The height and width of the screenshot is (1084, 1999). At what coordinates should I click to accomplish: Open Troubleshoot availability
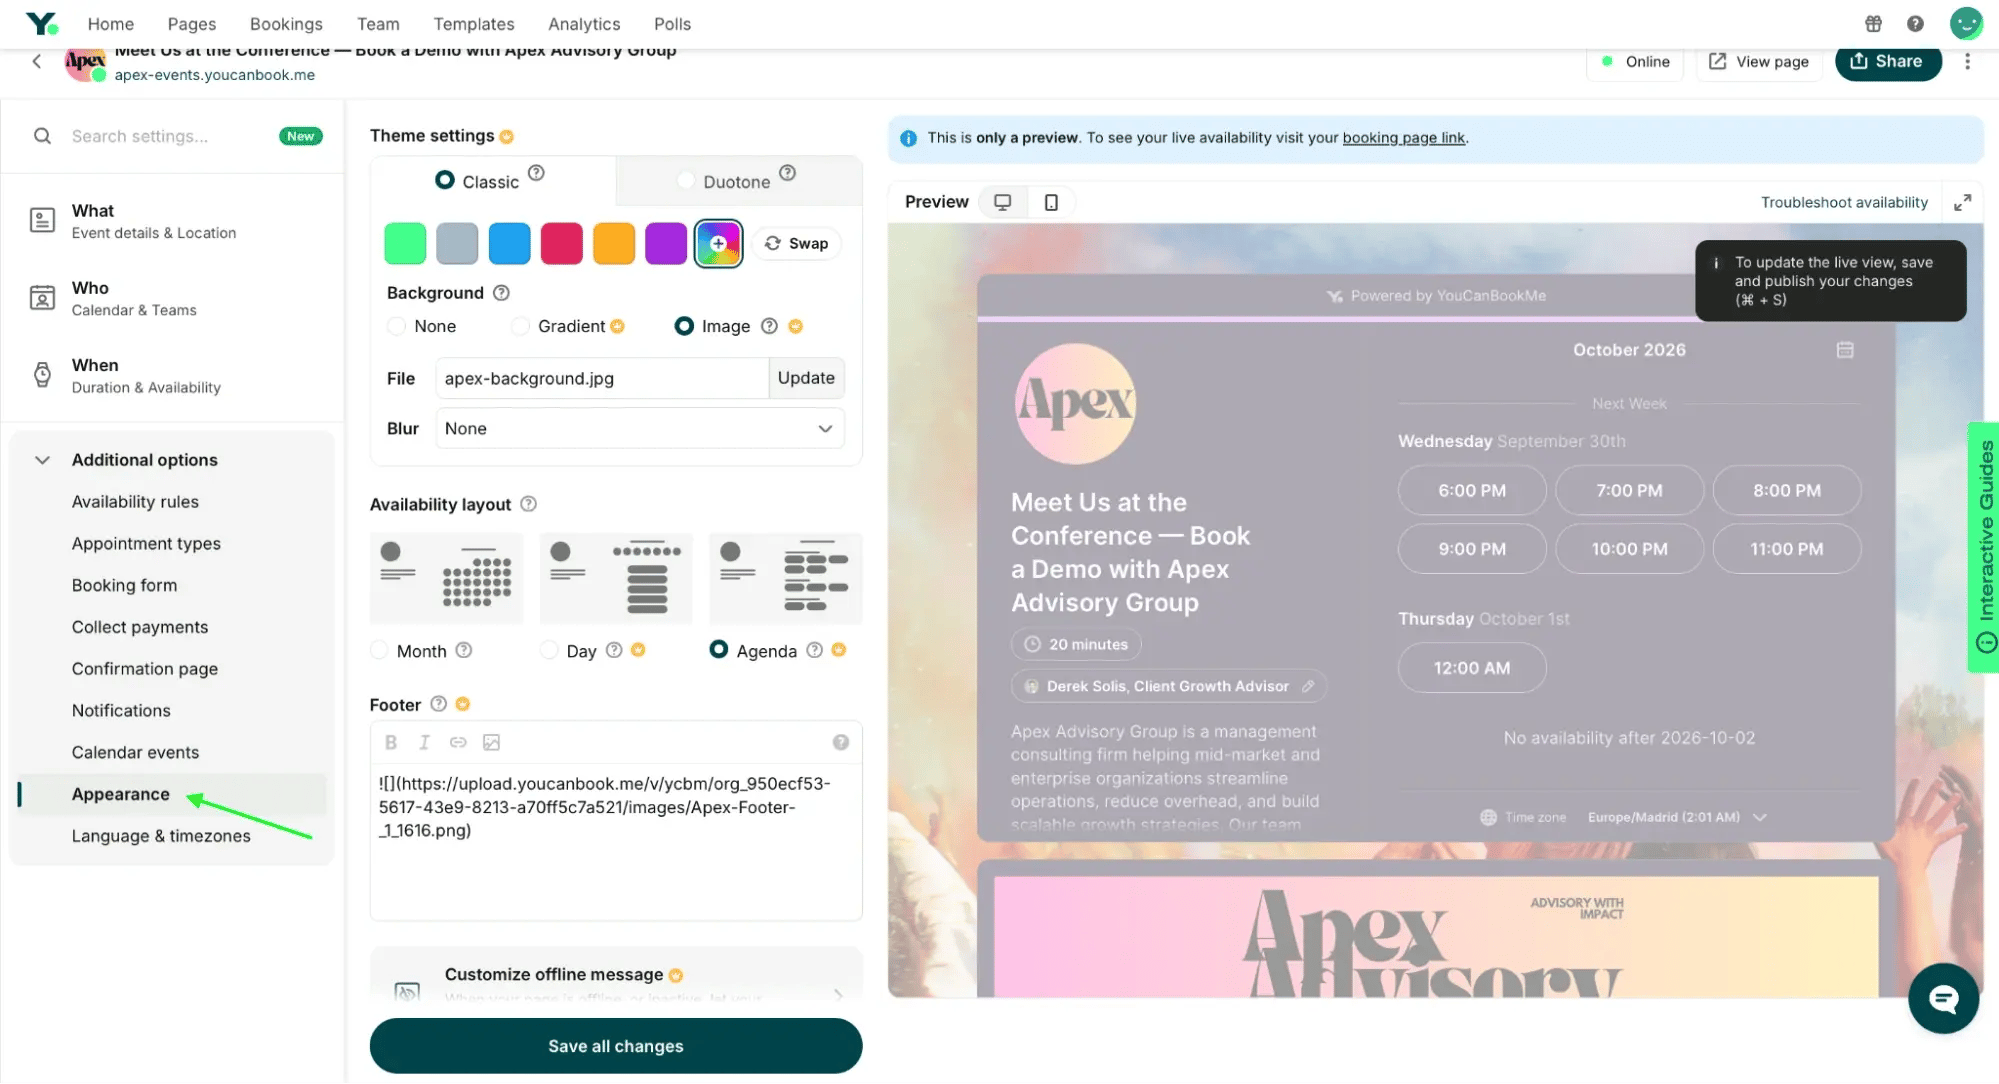(x=1844, y=202)
